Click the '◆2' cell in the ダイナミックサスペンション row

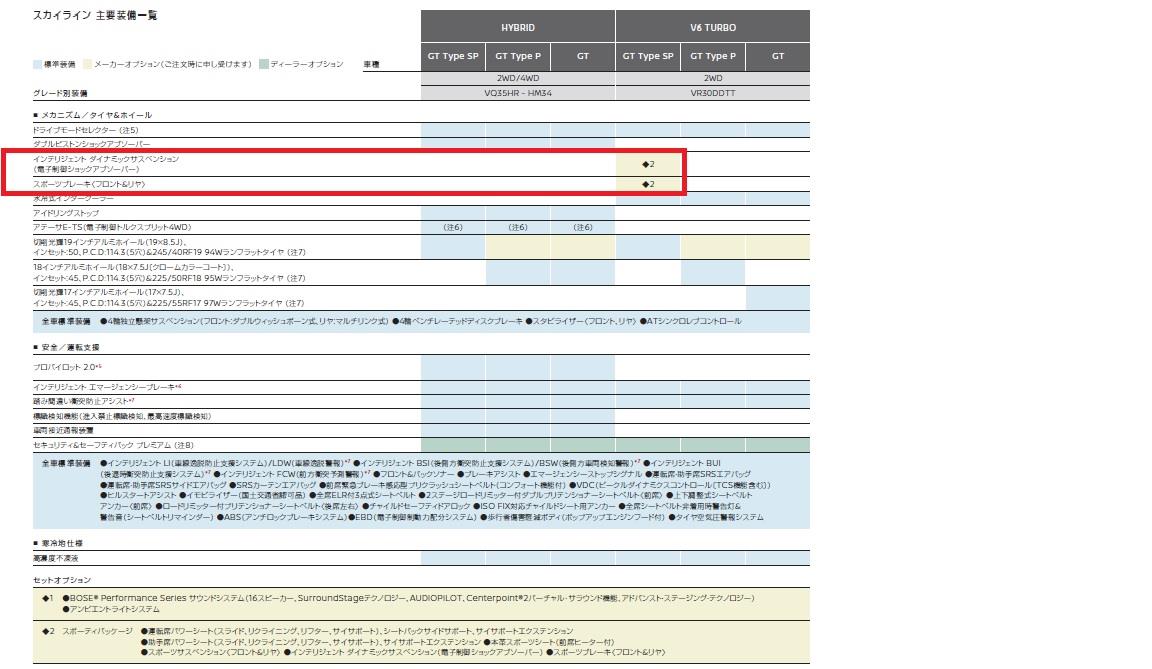point(648,164)
